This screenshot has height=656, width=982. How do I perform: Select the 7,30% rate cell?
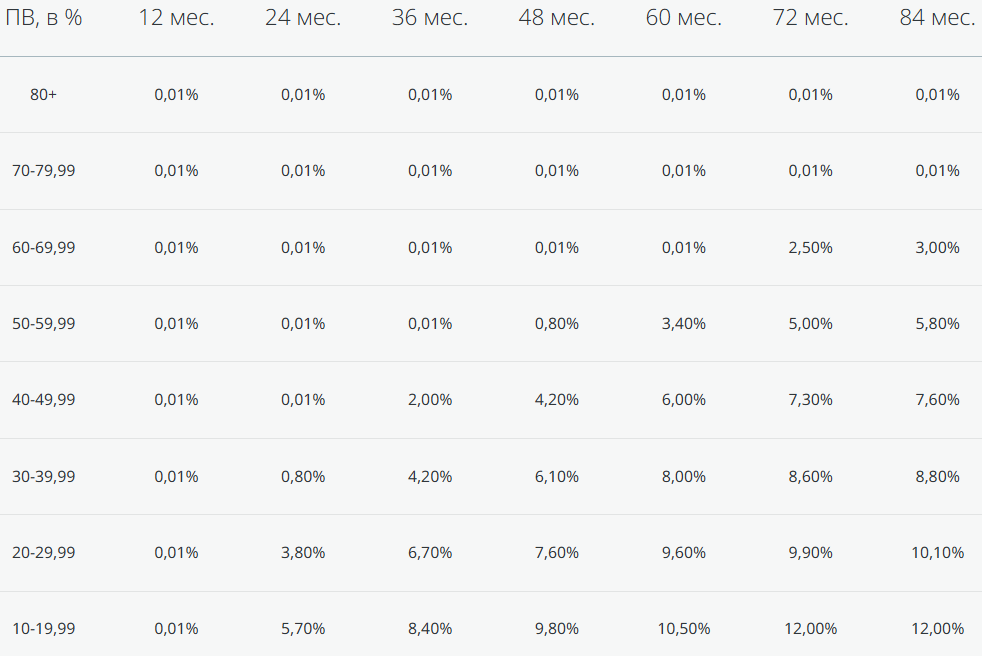810,400
